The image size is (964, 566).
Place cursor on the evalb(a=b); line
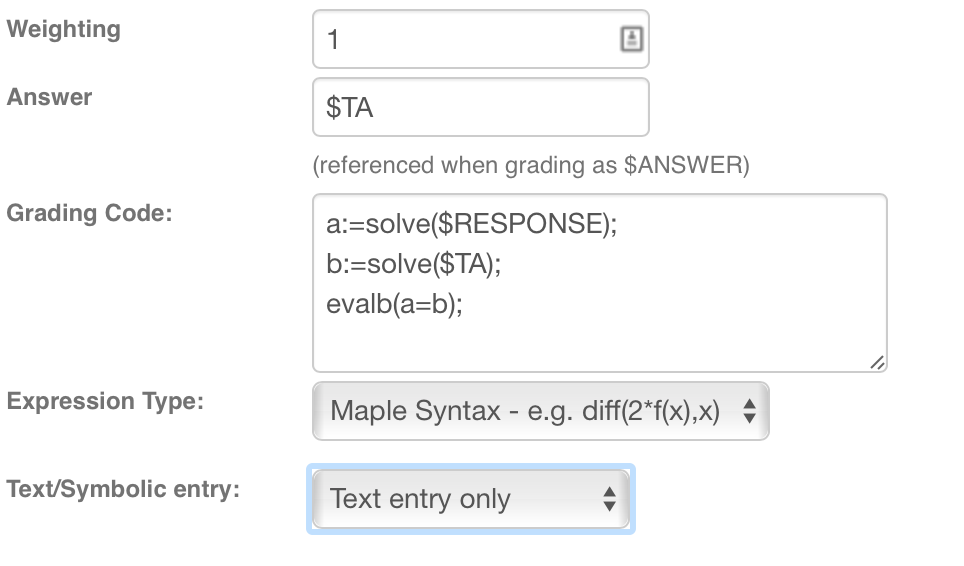[x=394, y=304]
